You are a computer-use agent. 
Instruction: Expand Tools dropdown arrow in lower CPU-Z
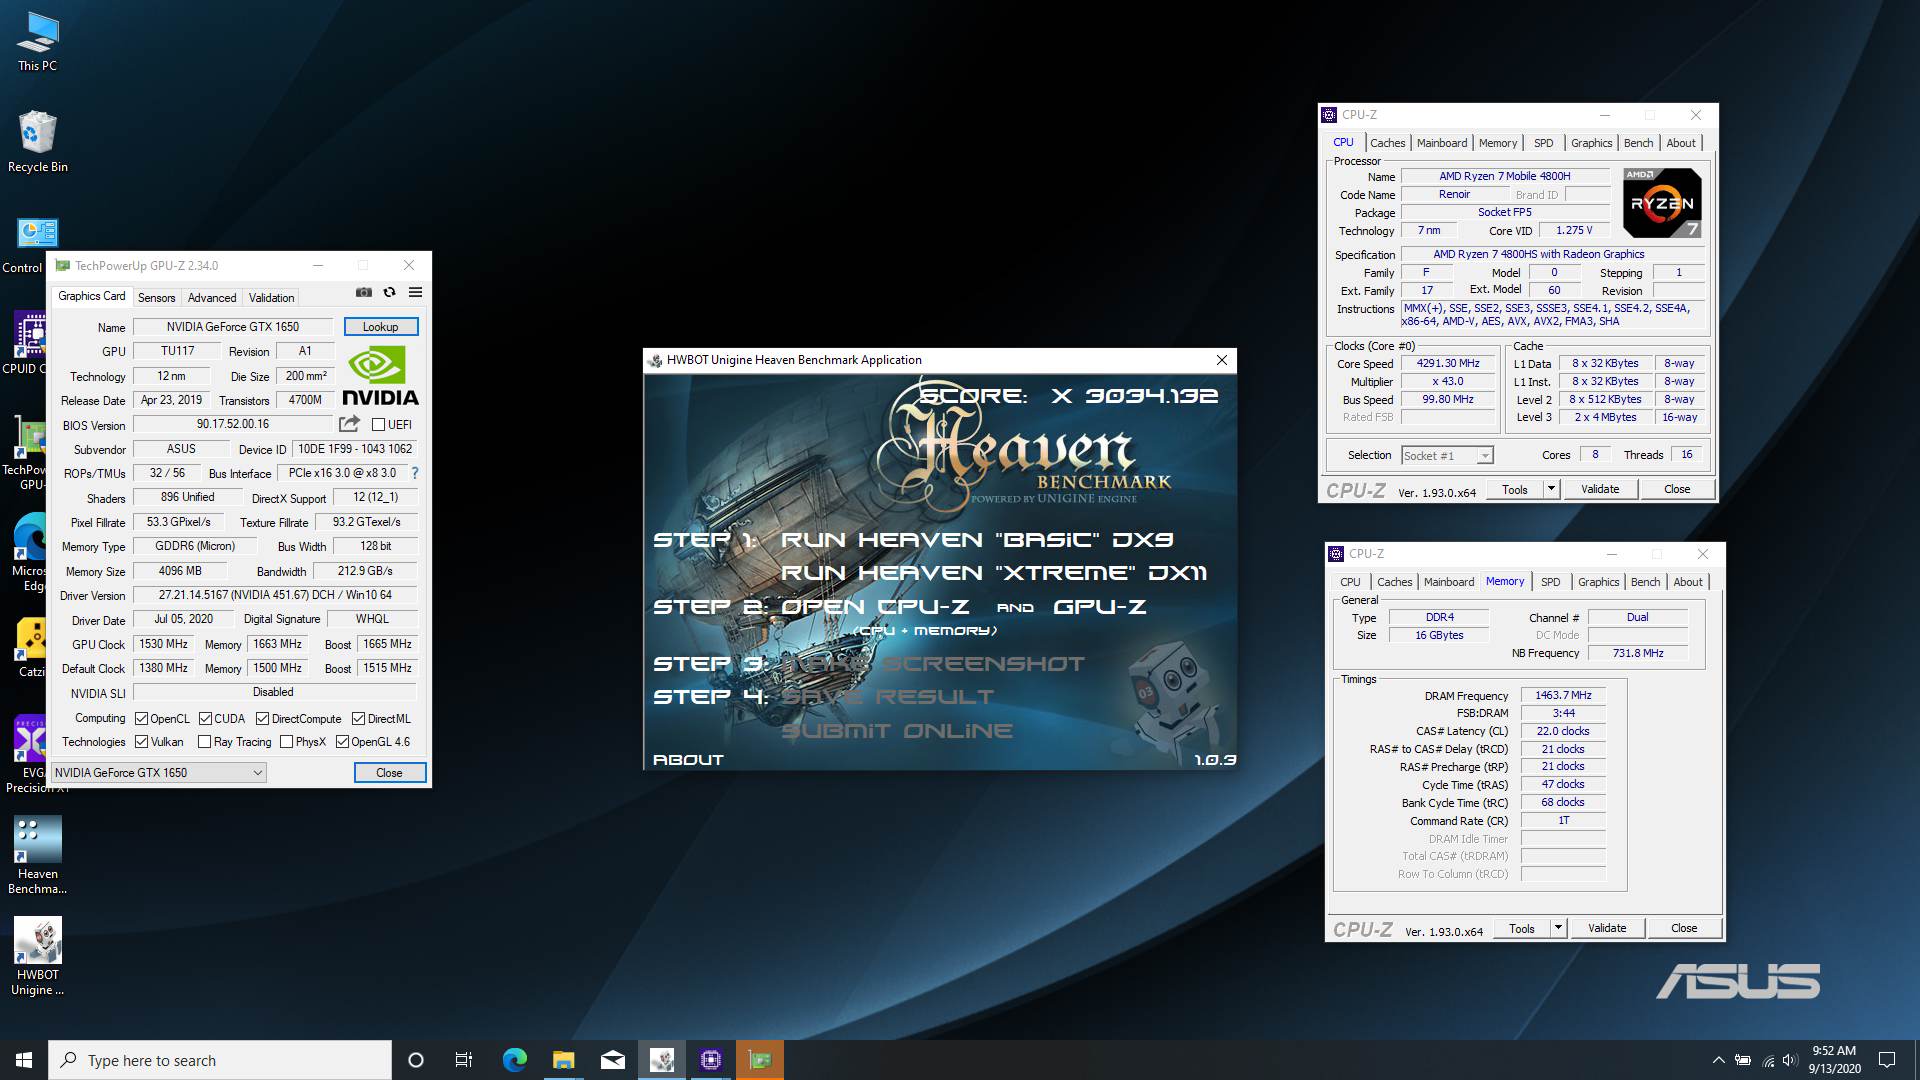[x=1558, y=928]
